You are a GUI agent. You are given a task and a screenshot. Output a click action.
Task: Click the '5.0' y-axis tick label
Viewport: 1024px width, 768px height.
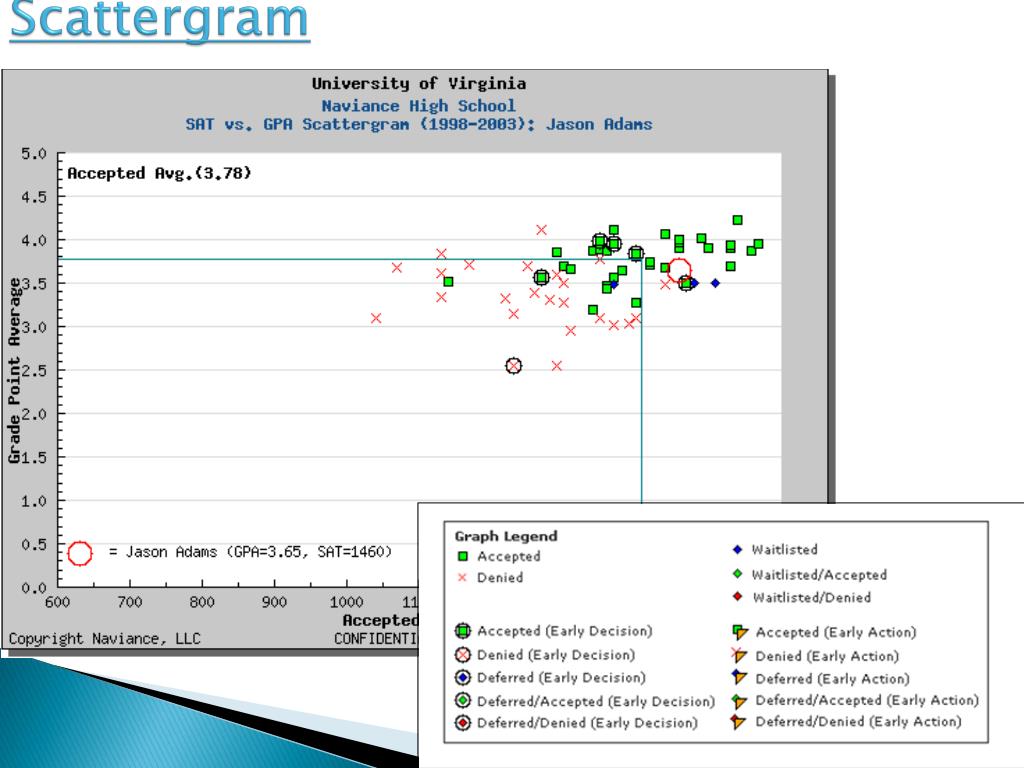click(x=34, y=154)
